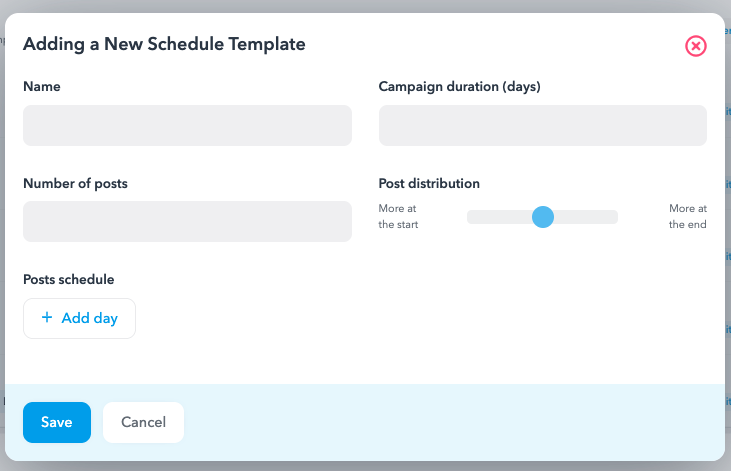Cancel adding the schedule template
Screen dimensions: 731x471
point(144,423)
